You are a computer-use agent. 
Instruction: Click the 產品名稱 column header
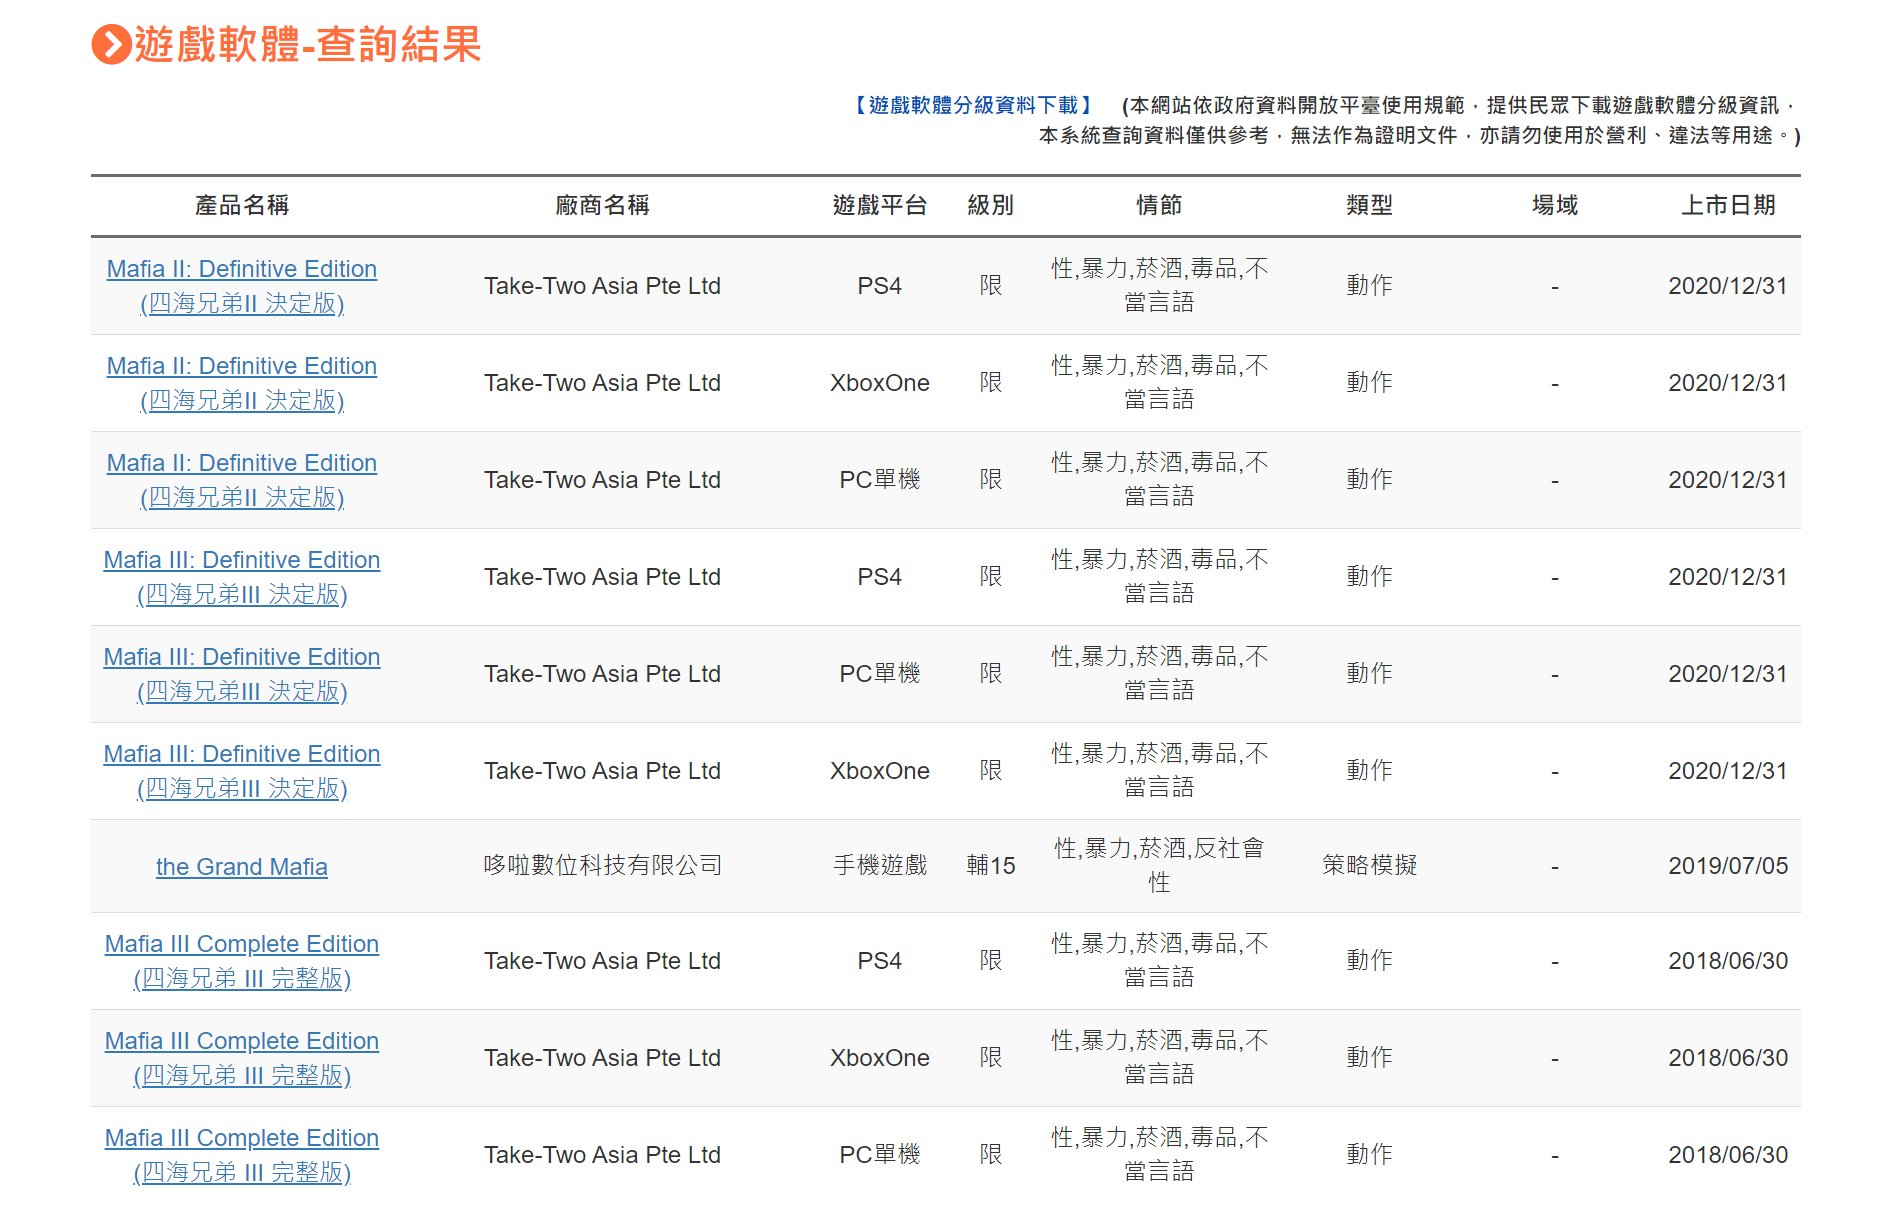click(x=242, y=205)
